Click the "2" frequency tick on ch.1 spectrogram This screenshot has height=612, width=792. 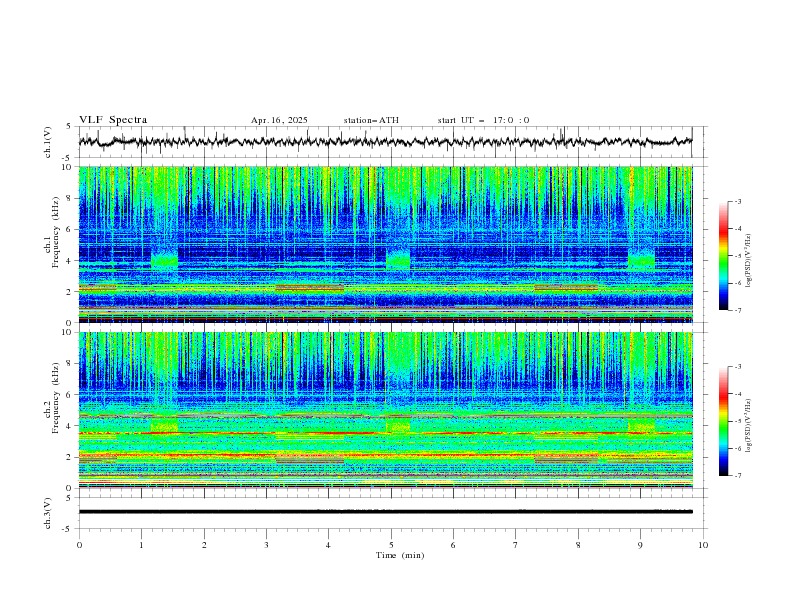click(x=69, y=292)
